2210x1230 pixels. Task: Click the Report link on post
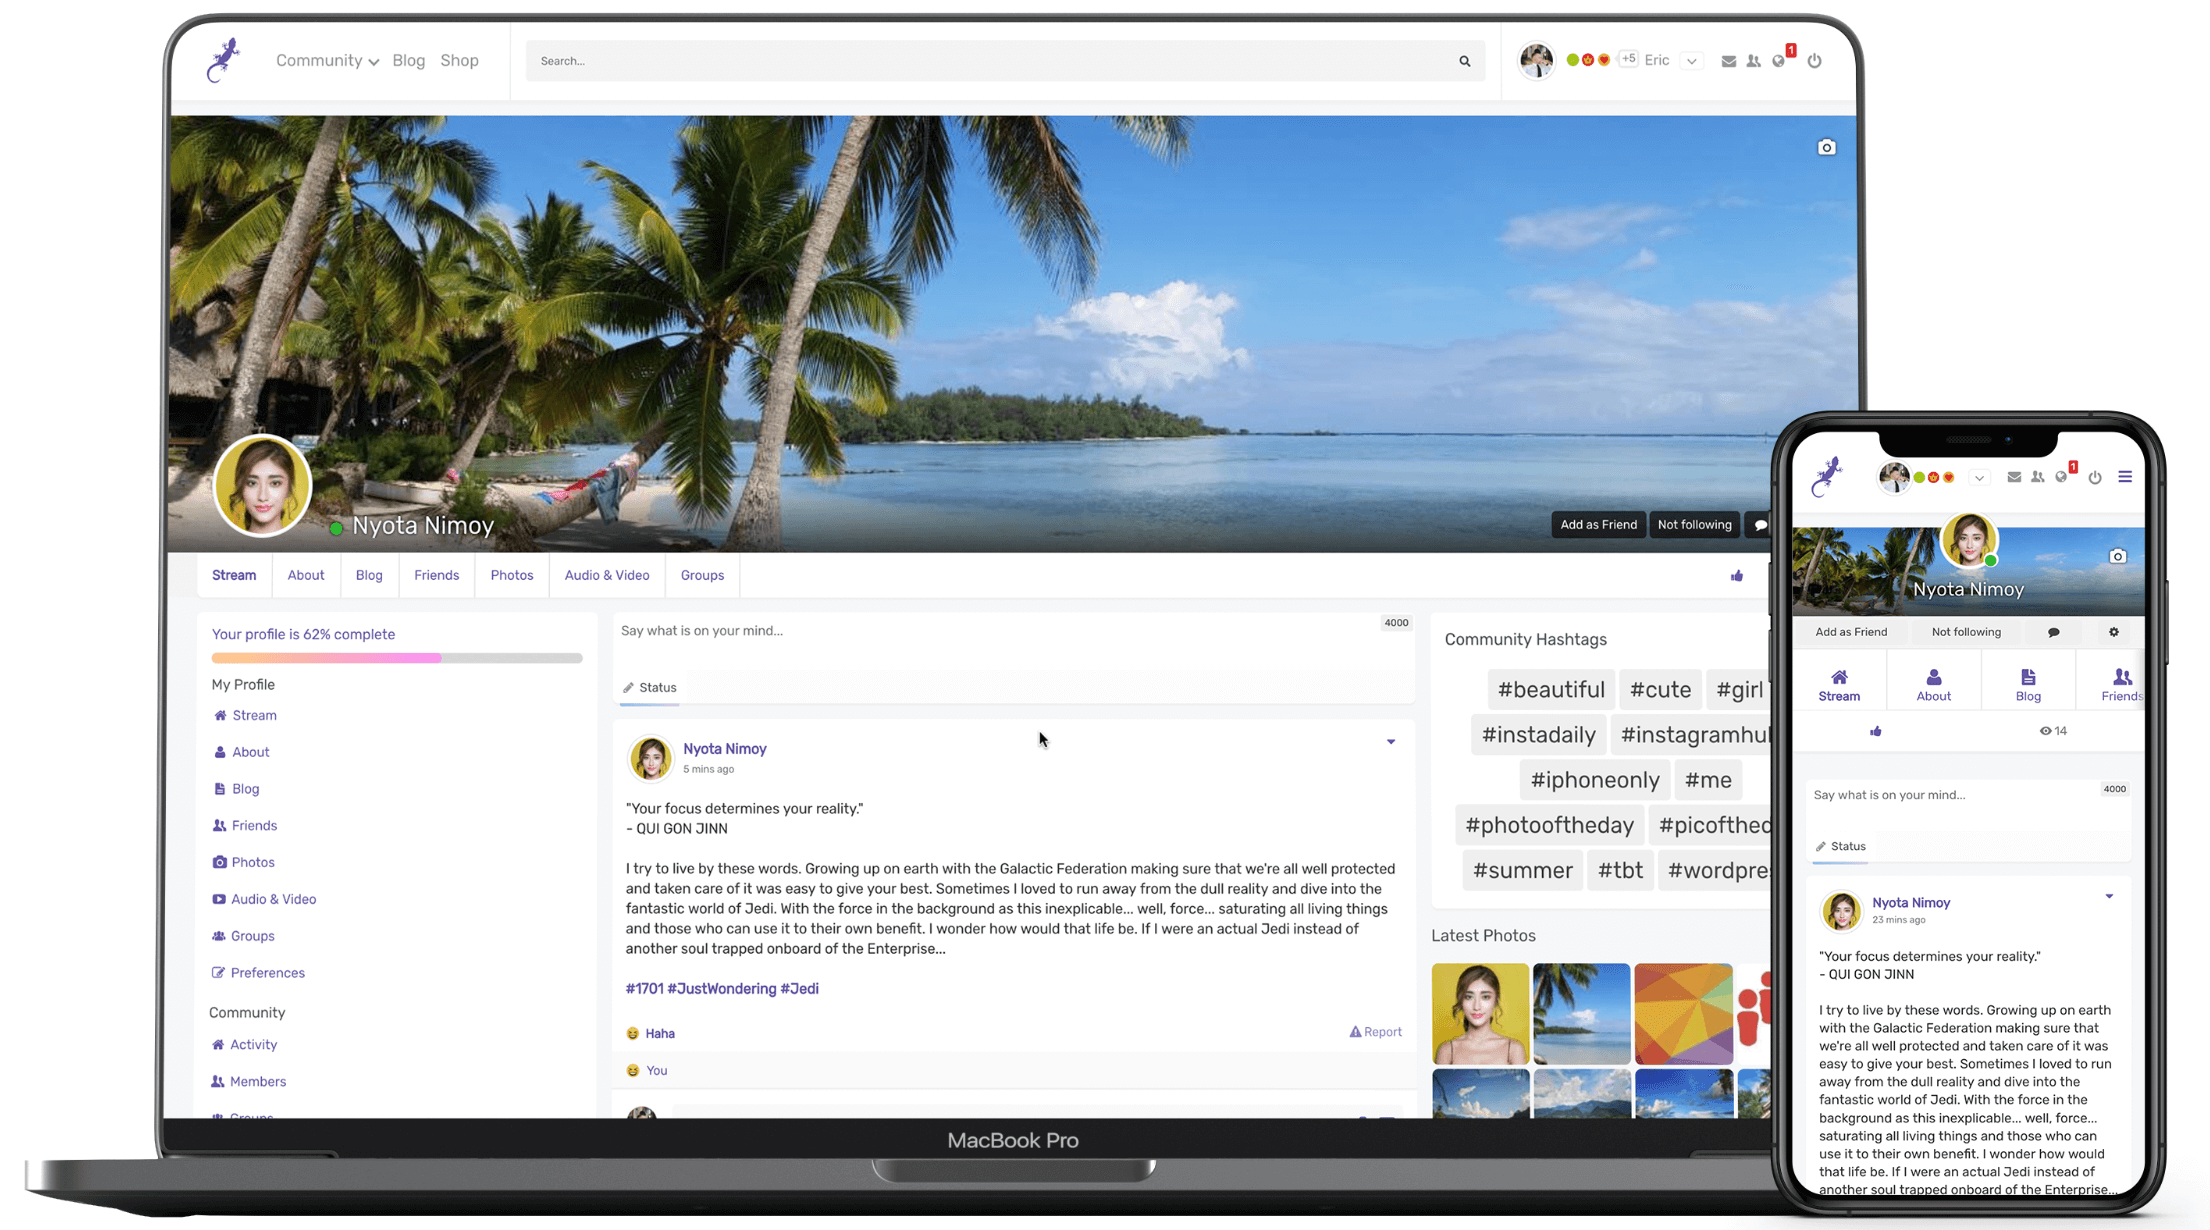[1374, 1032]
